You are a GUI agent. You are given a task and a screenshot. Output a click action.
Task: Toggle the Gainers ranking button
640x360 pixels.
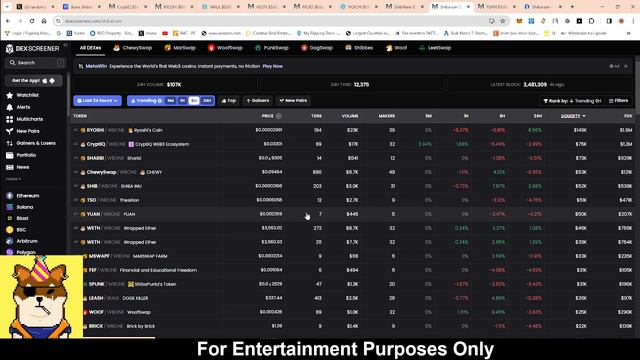(258, 101)
